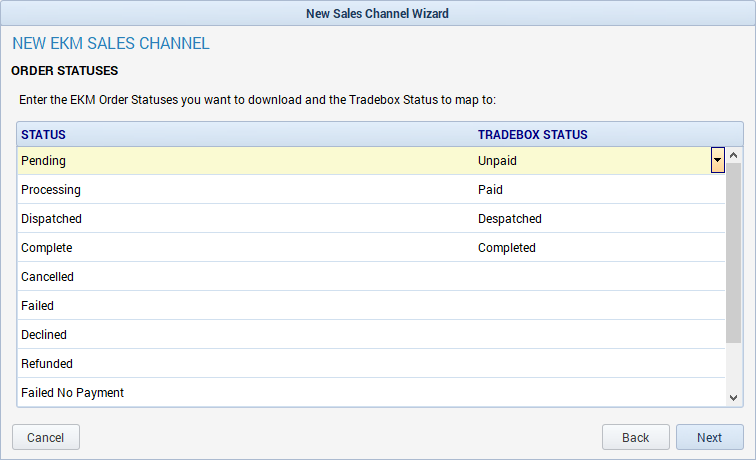Click the Cancelled status row
The width and height of the screenshot is (756, 460).
click(371, 276)
